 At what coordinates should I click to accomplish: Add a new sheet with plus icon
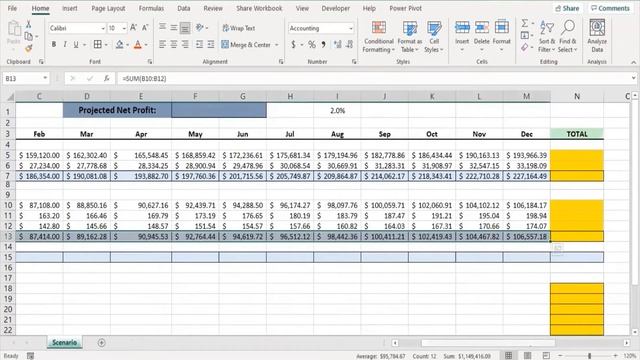click(101, 343)
